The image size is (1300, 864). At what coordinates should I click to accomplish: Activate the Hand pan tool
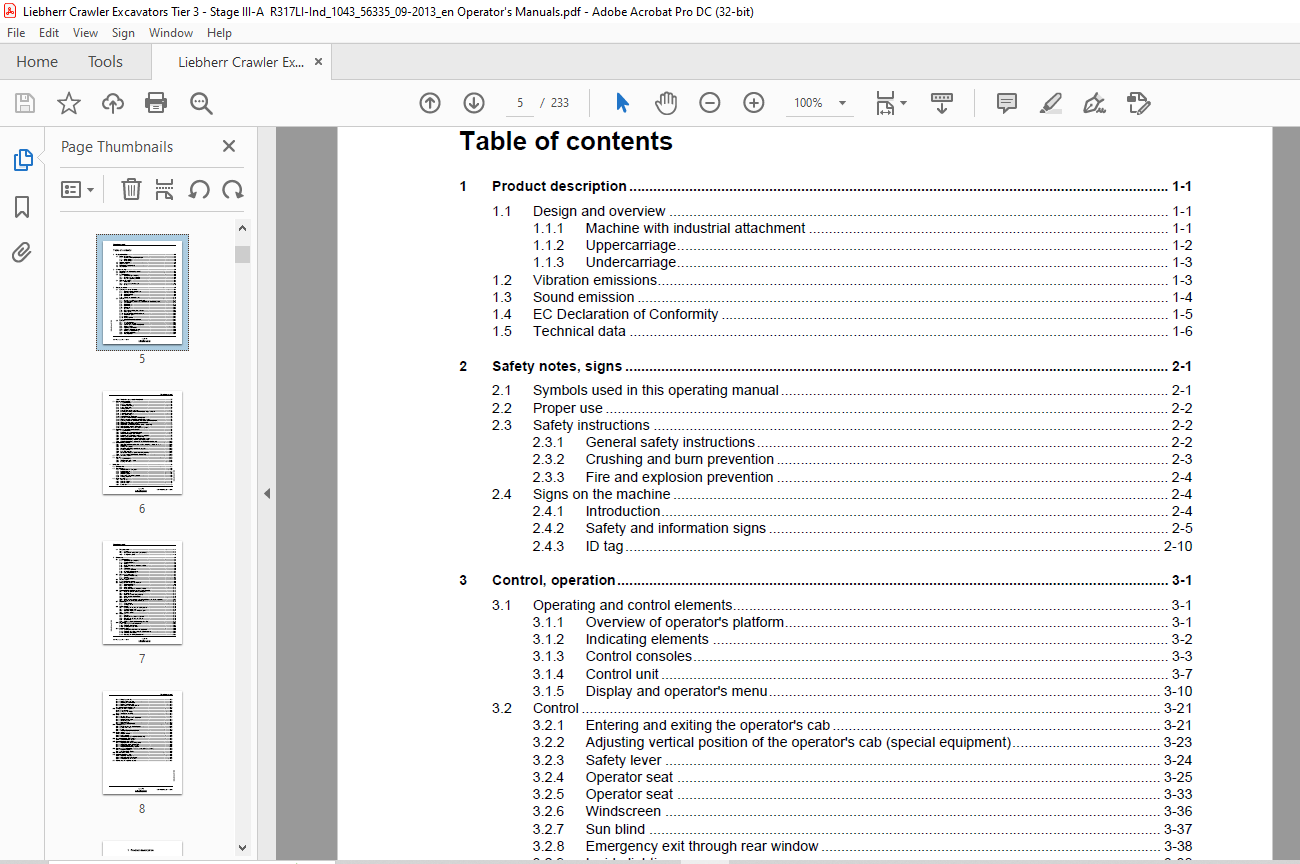[666, 103]
